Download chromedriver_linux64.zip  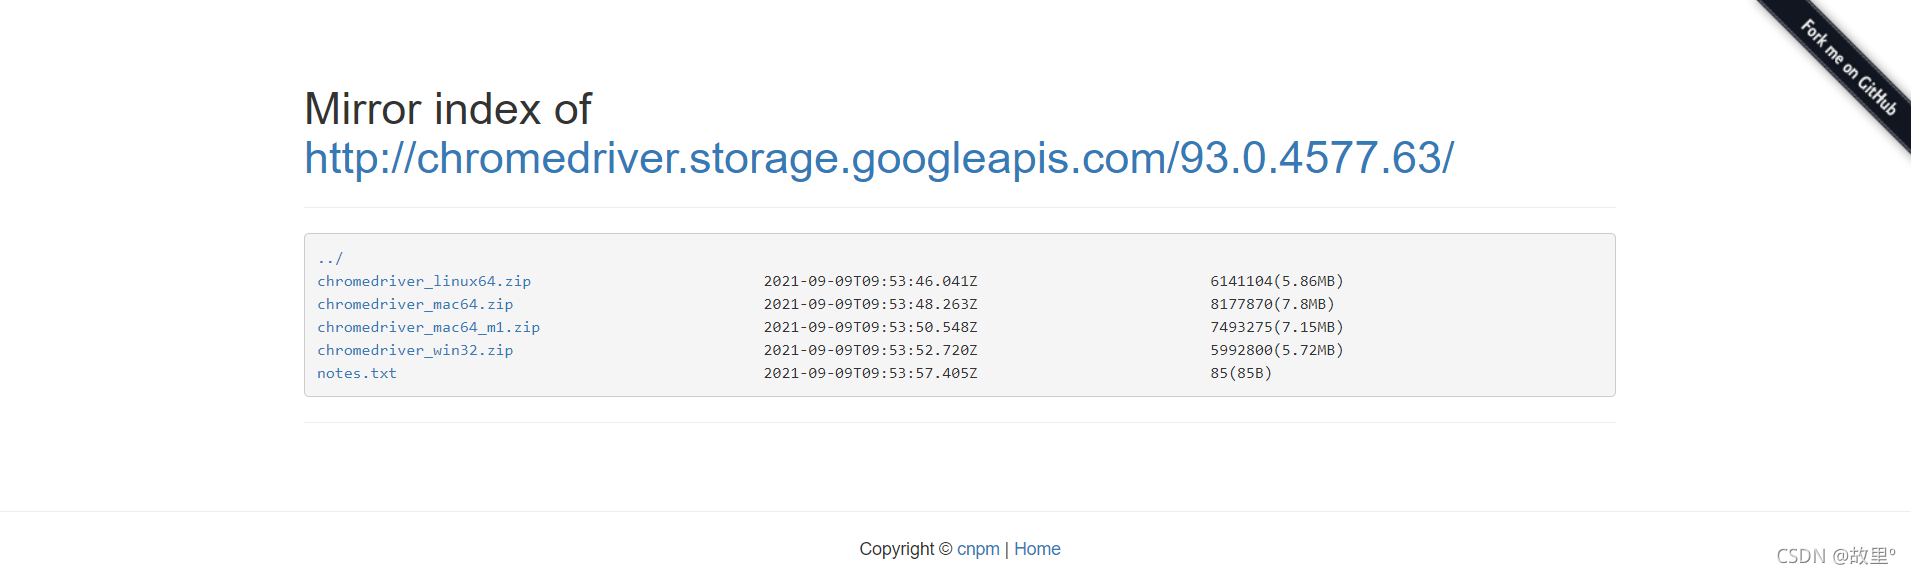pos(424,281)
